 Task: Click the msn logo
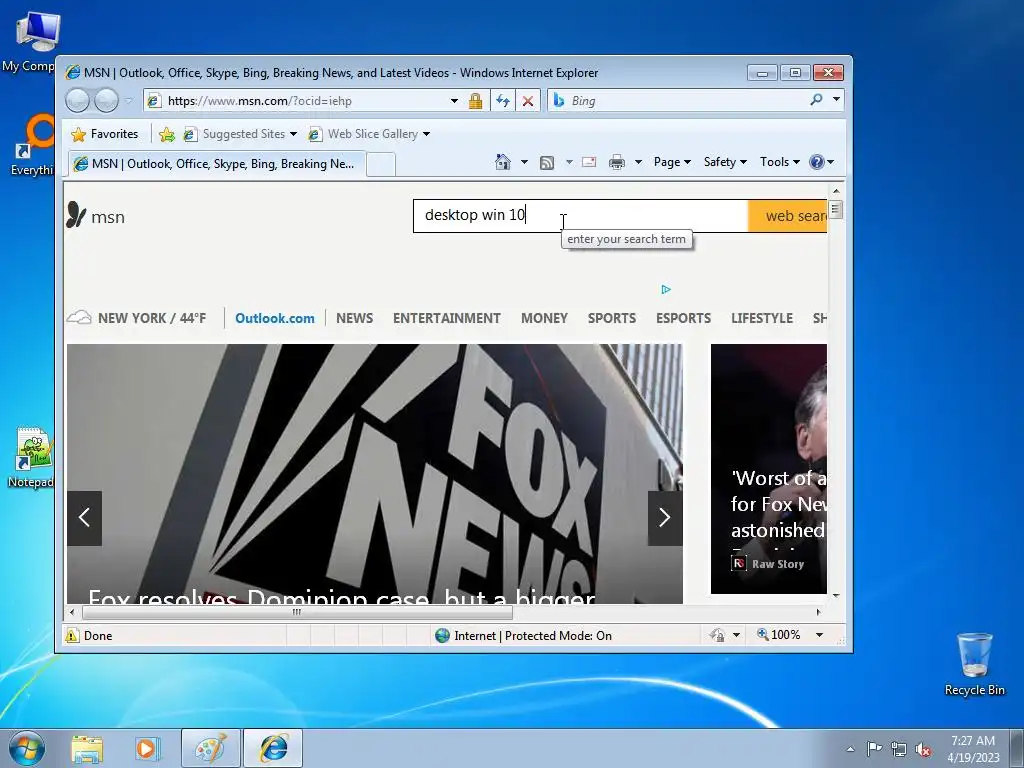[95, 216]
